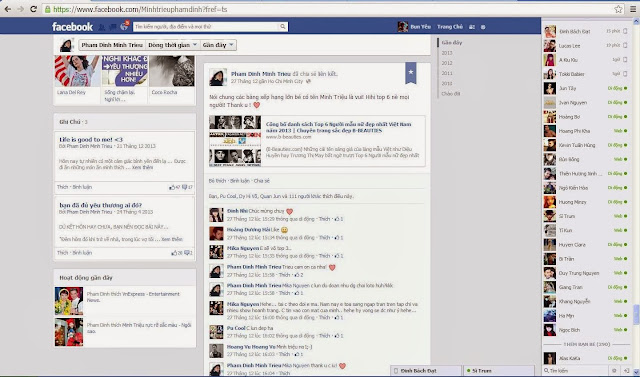Image resolution: width=640 pixels, height=377 pixels.
Task: Click the chat search magnifier icon
Action: click(546, 370)
